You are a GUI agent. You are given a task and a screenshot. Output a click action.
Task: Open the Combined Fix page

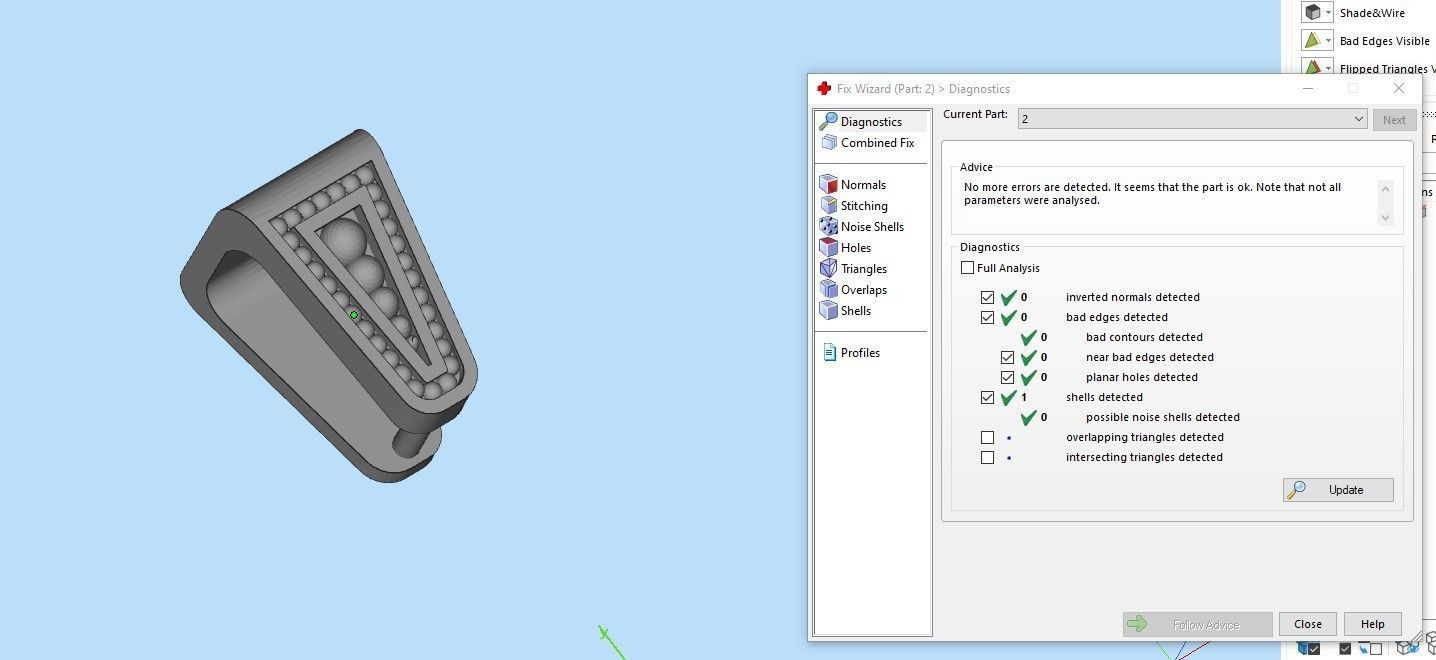(x=868, y=143)
